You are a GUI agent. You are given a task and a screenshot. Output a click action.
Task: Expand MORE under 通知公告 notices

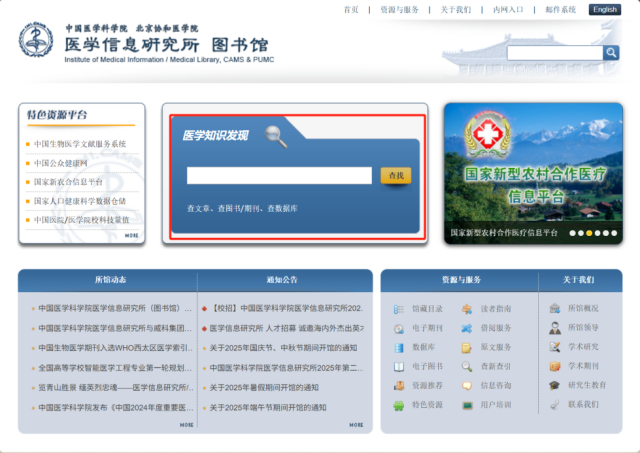pyautogui.click(x=357, y=425)
